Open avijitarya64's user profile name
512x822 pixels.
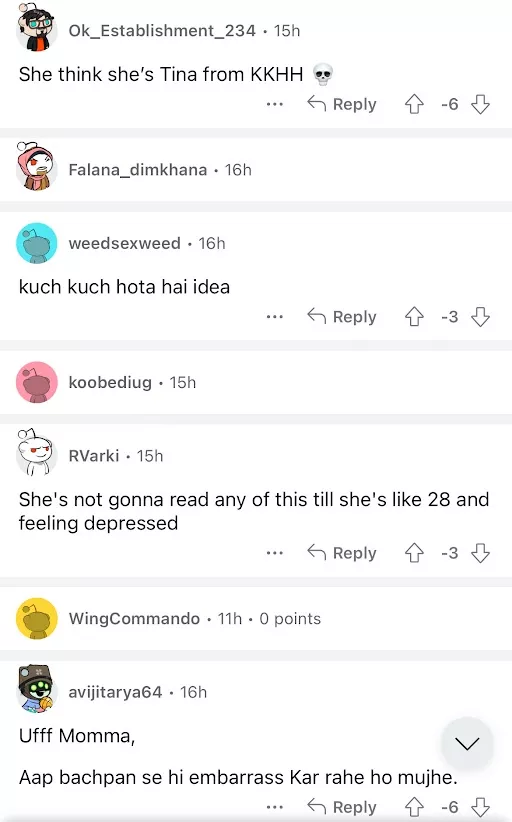pyautogui.click(x=115, y=692)
